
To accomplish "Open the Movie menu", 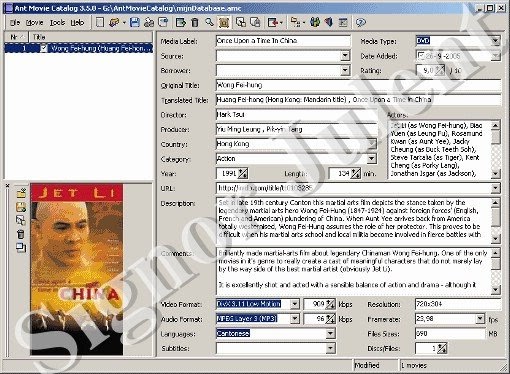I will pyautogui.click(x=35, y=23).
